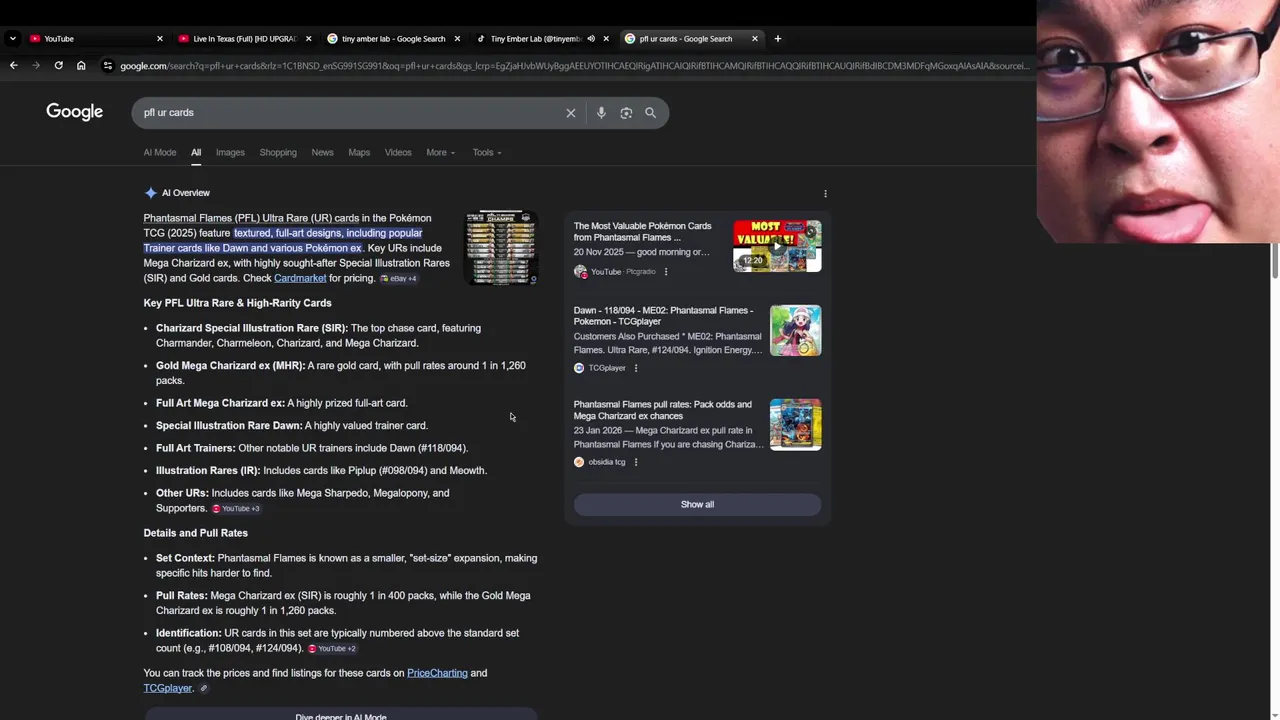Viewport: 1280px width, 720px height.
Task: Click the eBay +4 source chip
Action: point(398,279)
